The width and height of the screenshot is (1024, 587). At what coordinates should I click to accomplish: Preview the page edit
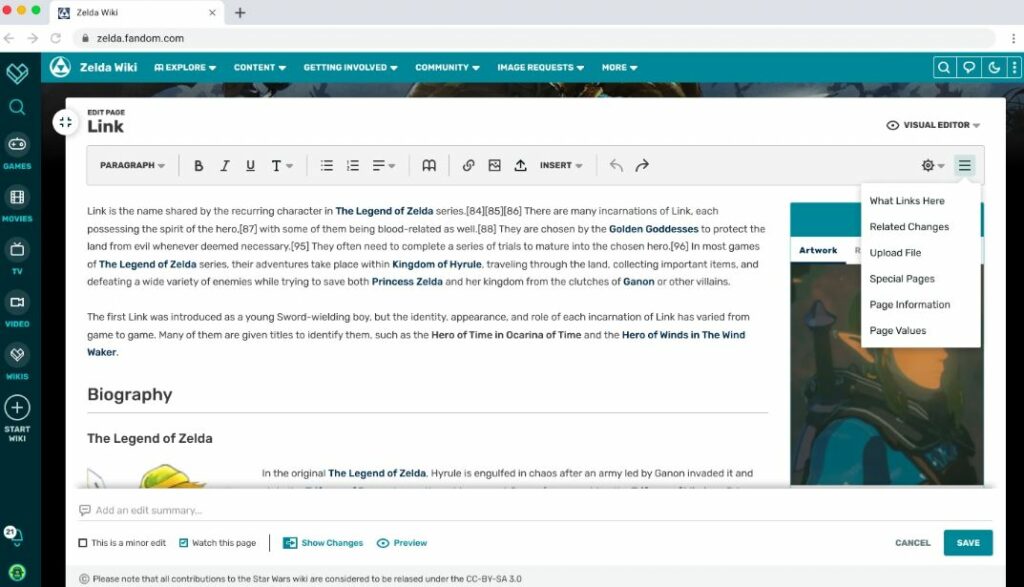point(402,543)
